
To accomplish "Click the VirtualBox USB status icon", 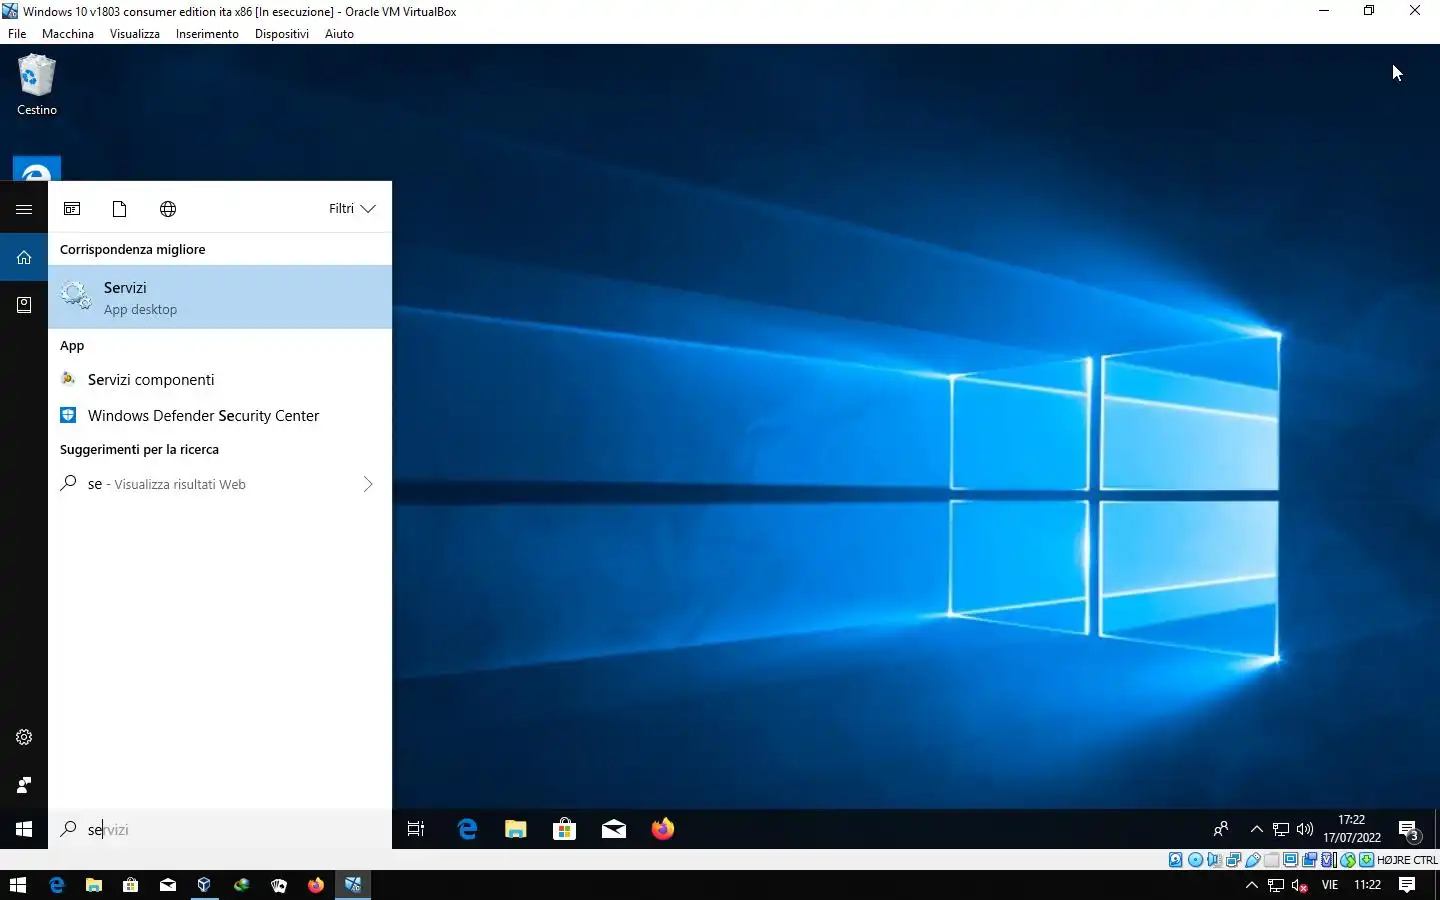I will (x=1252, y=860).
